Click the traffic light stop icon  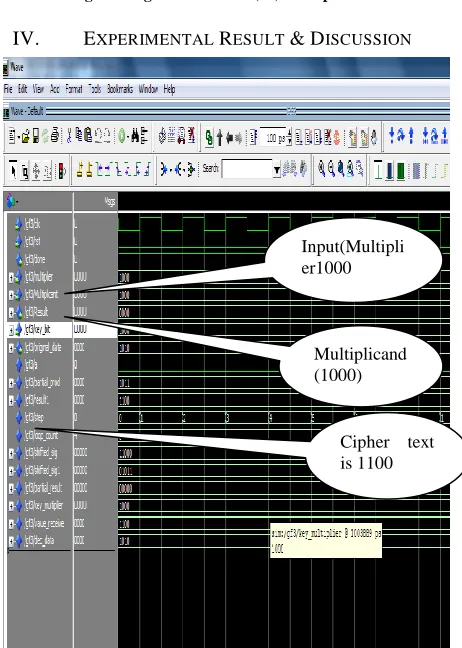pyautogui.click(x=62, y=170)
